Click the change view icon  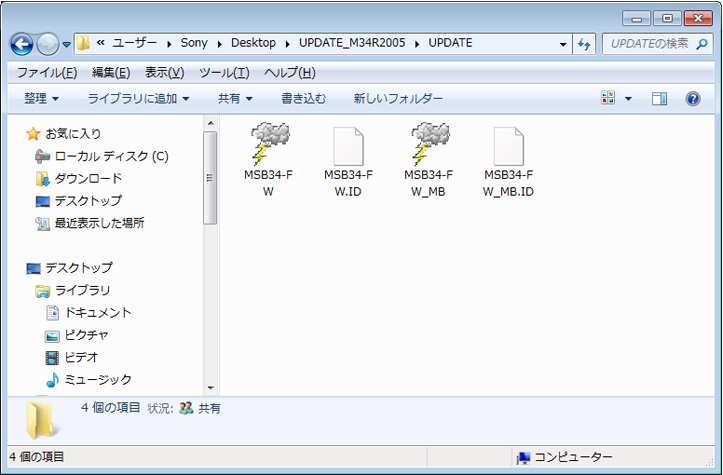608,99
